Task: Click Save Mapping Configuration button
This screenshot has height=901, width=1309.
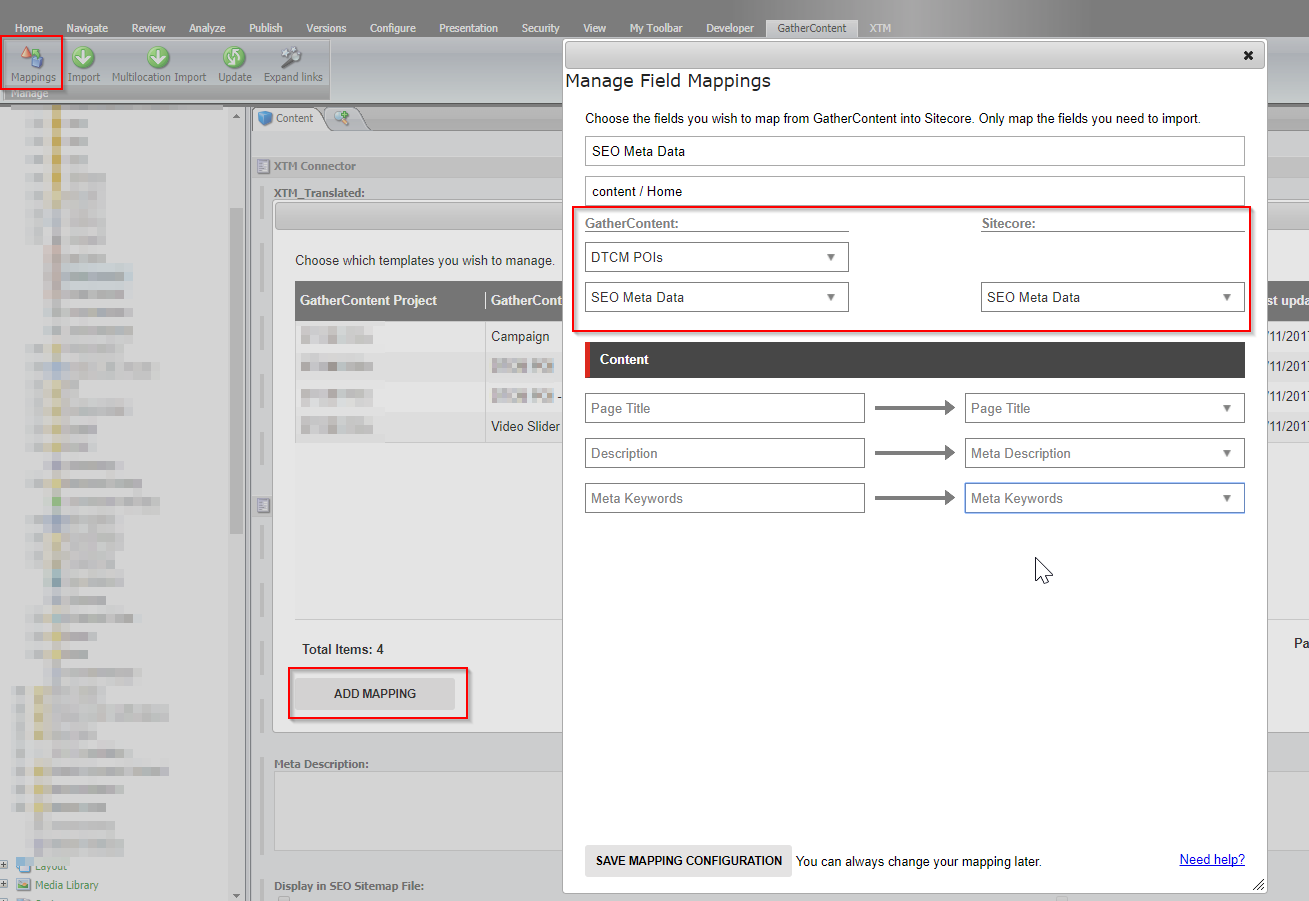Action: coord(688,861)
